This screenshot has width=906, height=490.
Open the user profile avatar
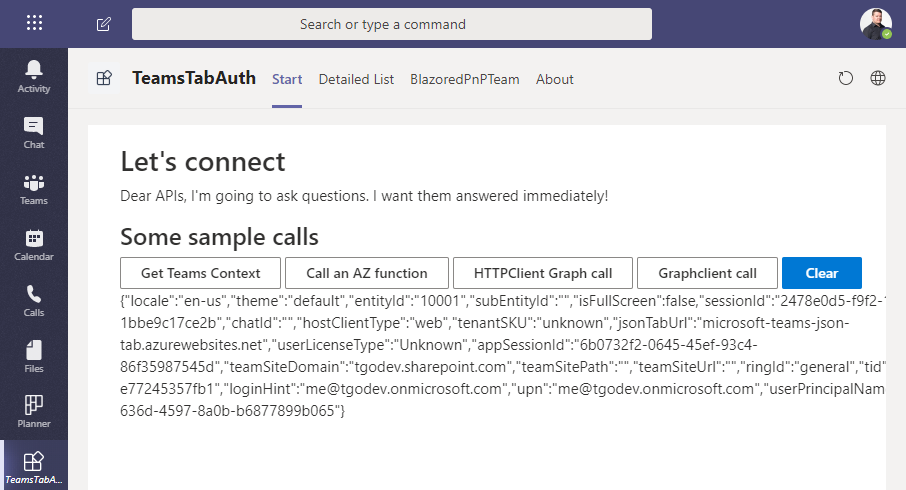click(x=875, y=24)
